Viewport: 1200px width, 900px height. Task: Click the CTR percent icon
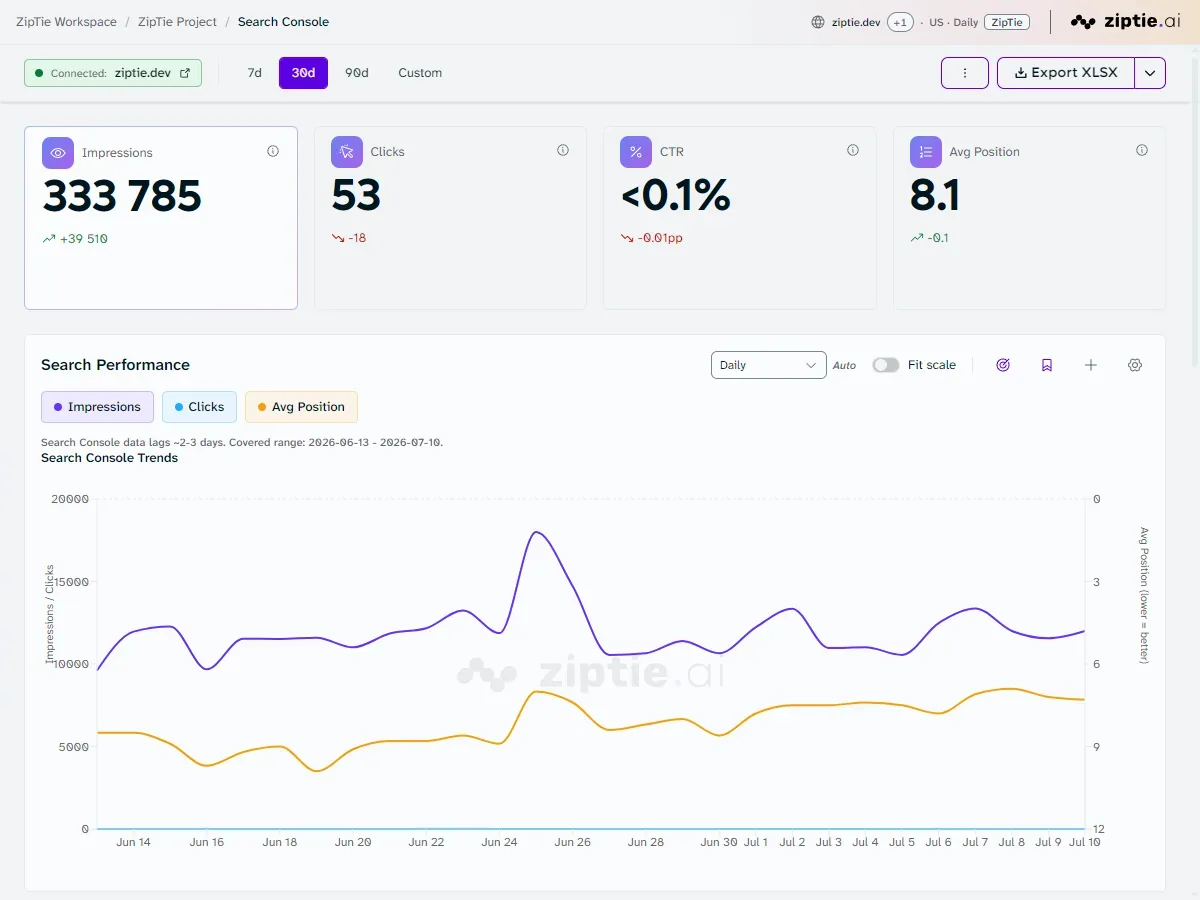(636, 152)
